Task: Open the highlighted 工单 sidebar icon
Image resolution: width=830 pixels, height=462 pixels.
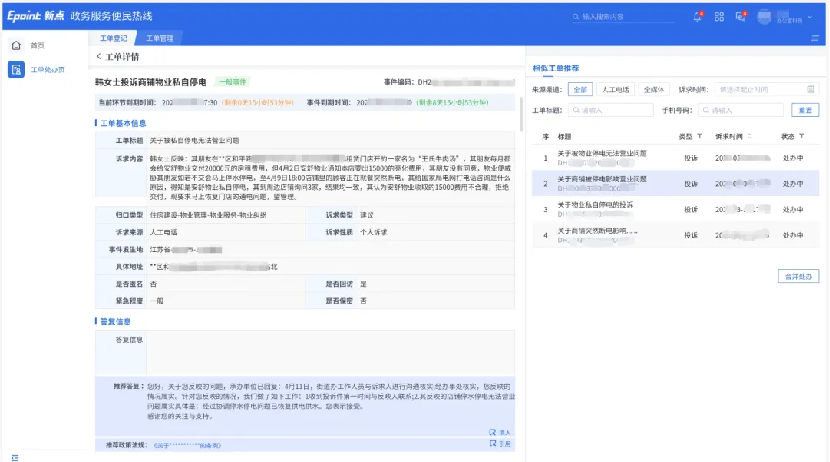Action: point(16,69)
